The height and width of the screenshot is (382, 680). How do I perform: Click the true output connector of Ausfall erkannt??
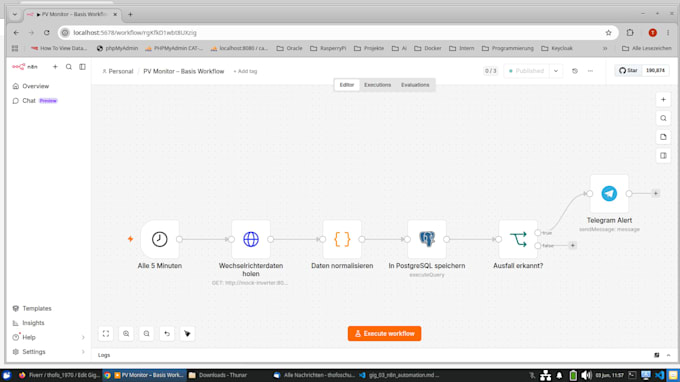(x=538, y=233)
